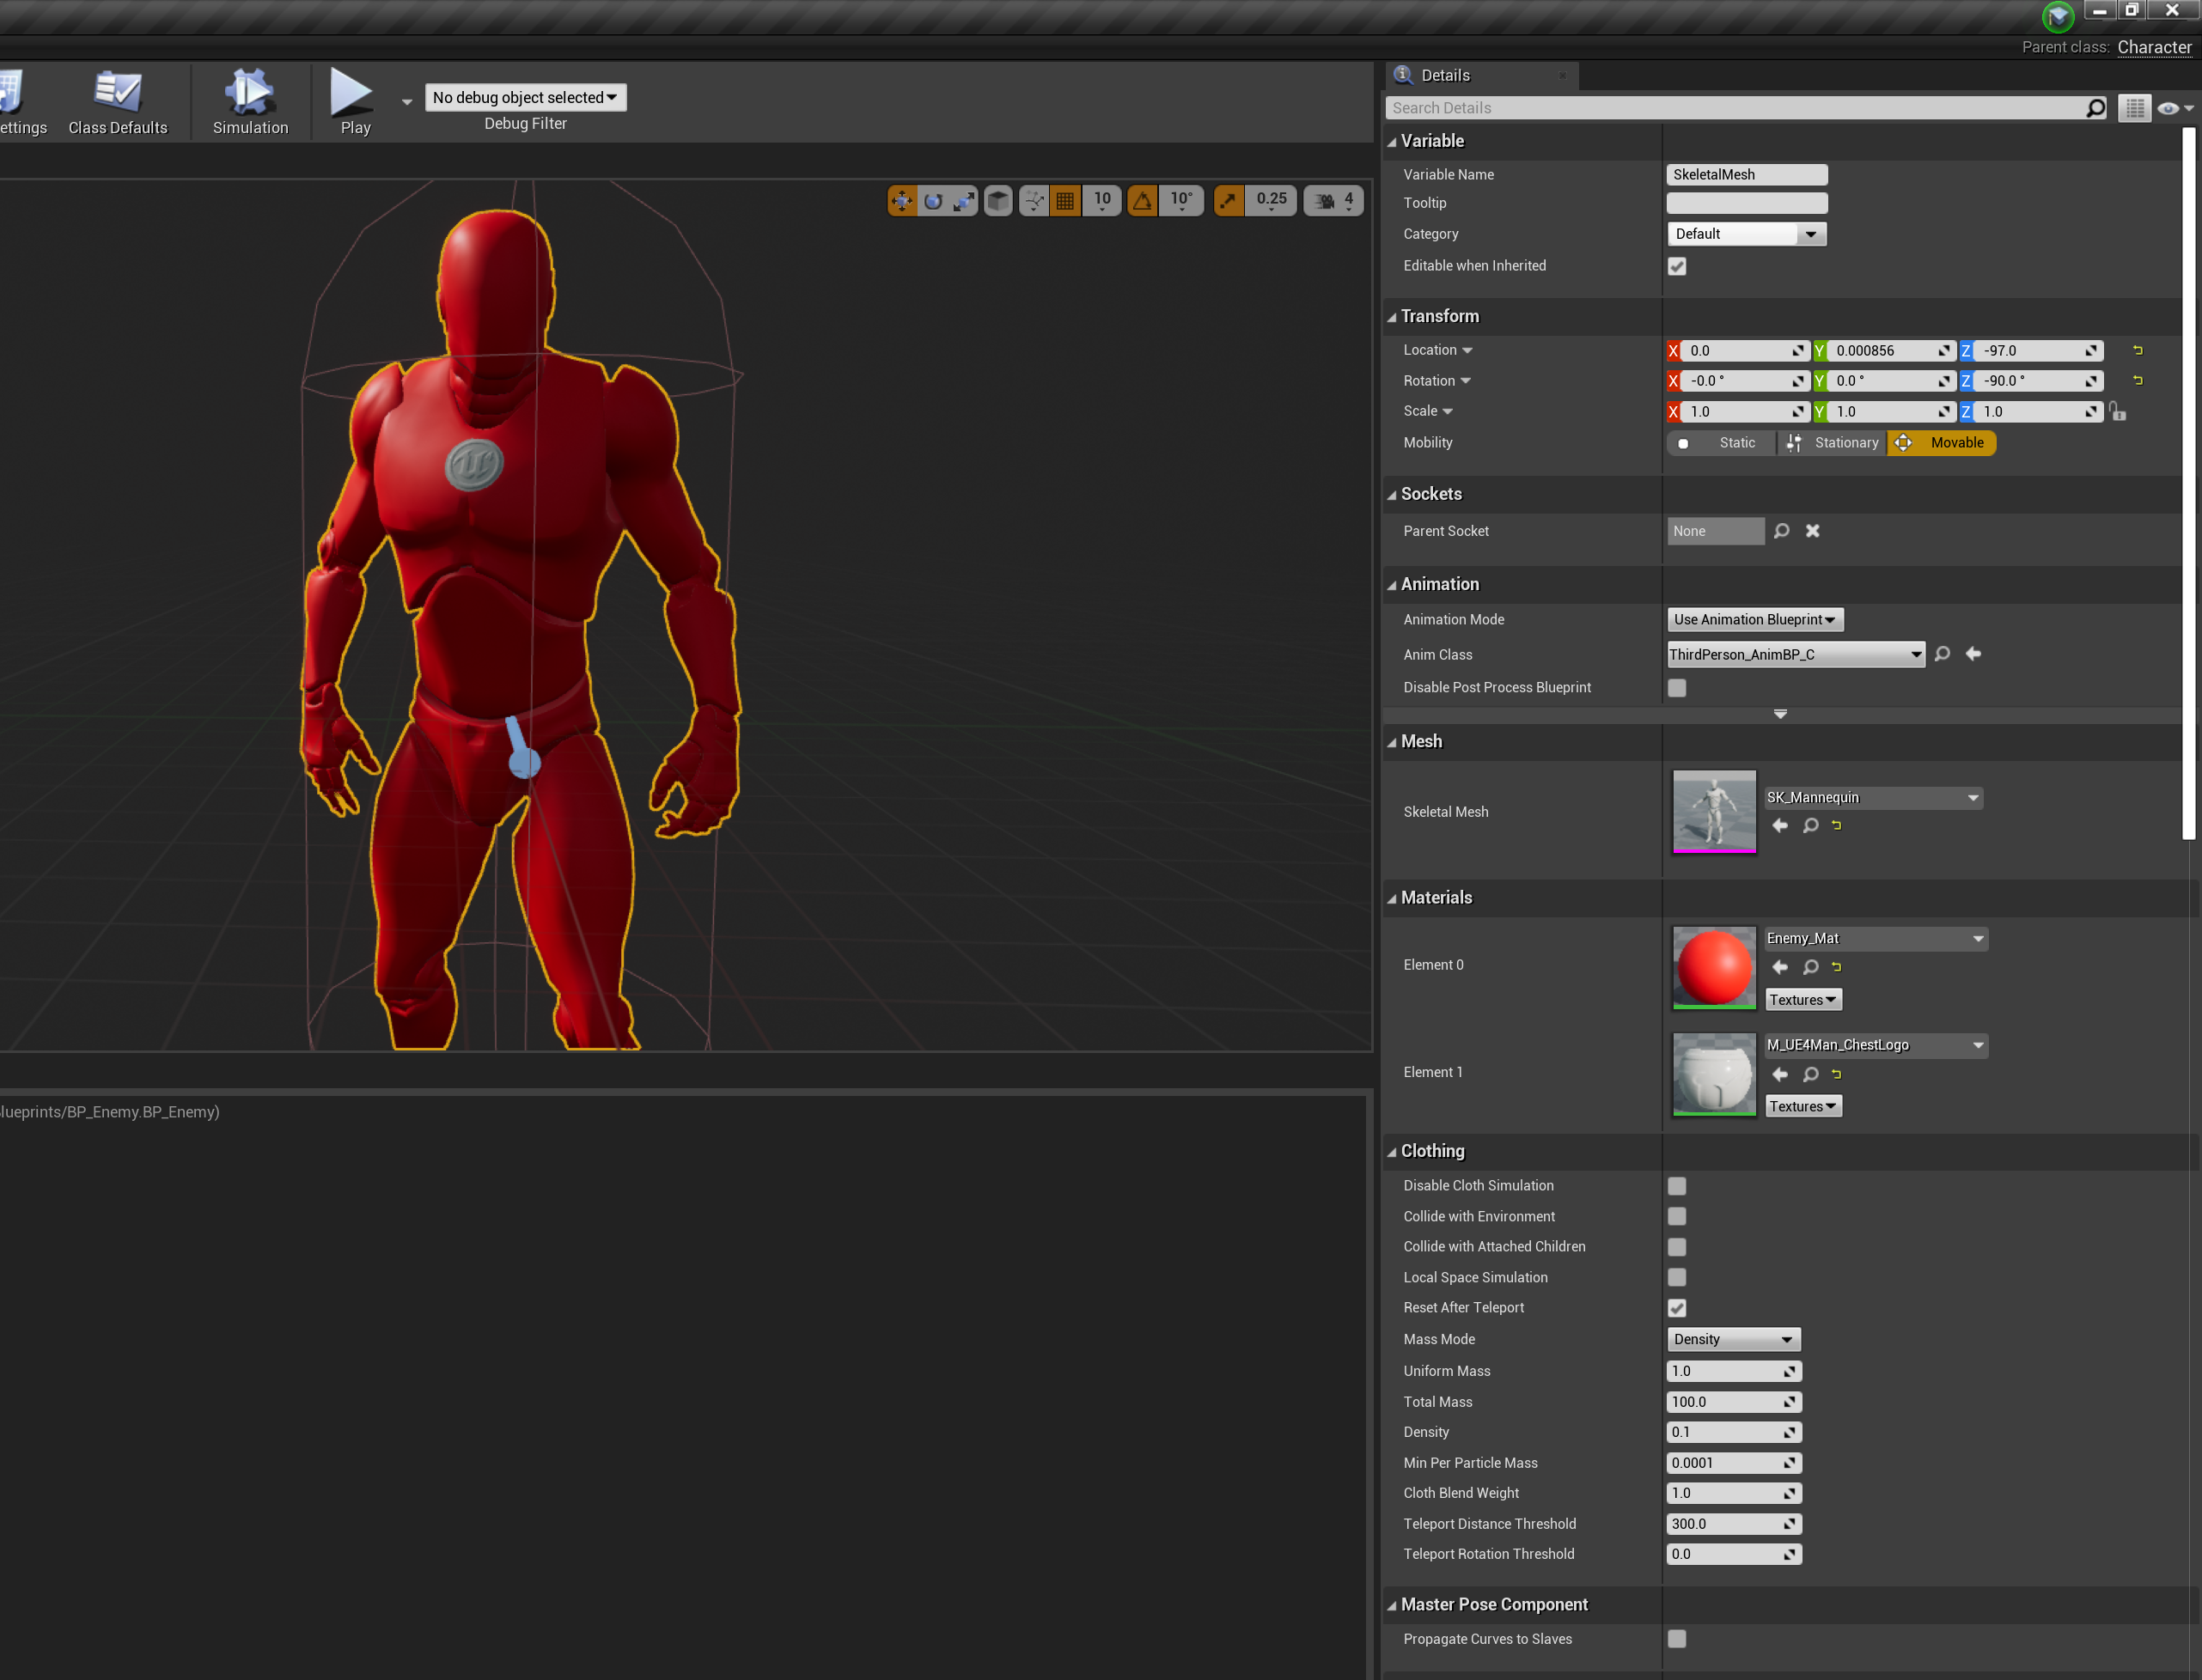Toggle world/local coordinate system icon
2202x1680 pixels.
[x=997, y=200]
